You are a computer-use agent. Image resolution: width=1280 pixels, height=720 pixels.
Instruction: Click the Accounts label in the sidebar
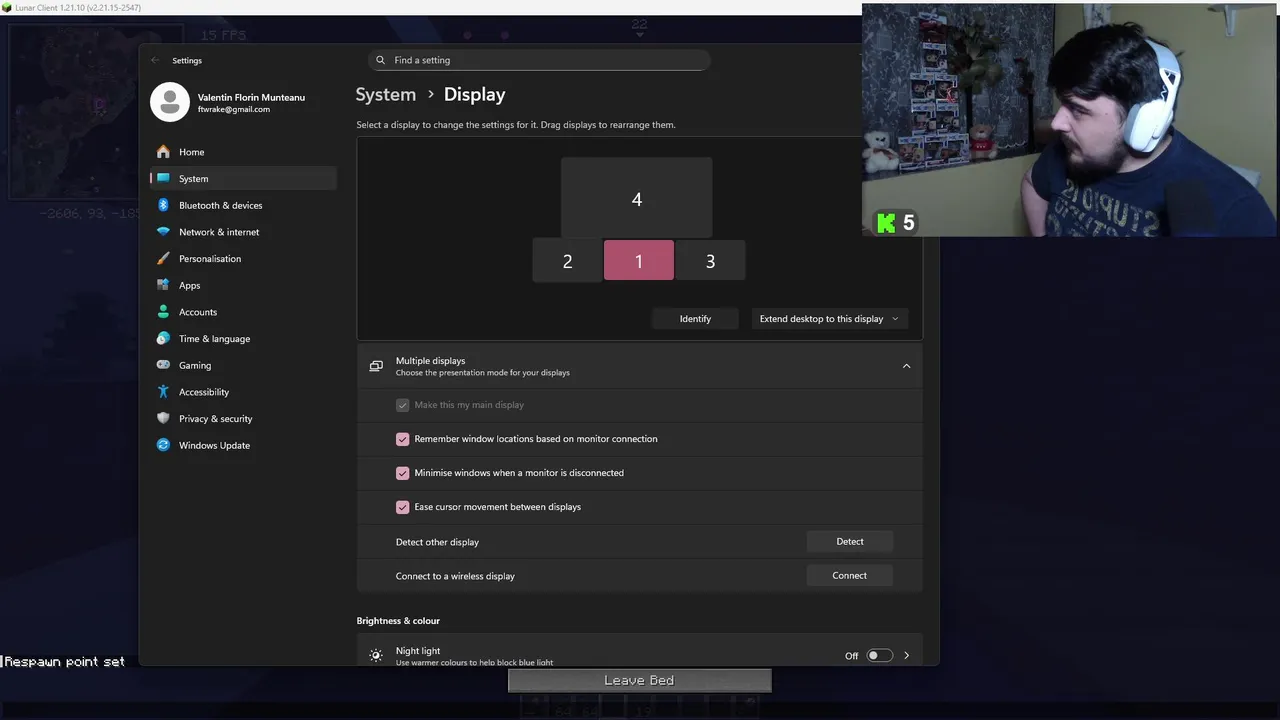point(198,312)
